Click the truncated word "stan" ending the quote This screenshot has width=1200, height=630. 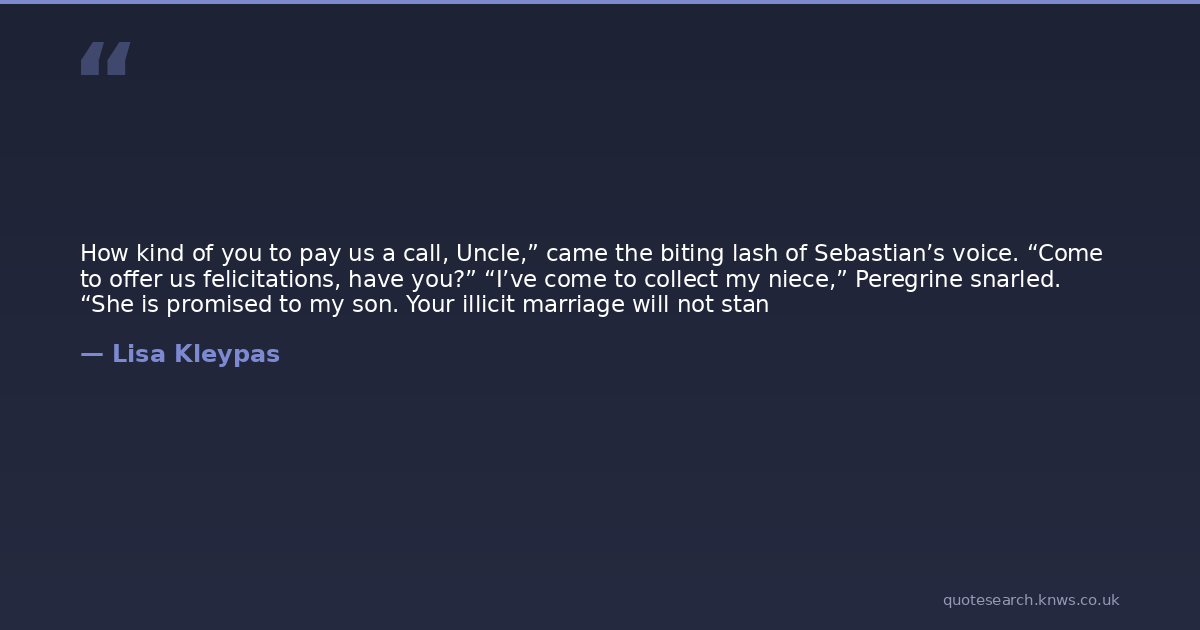click(x=745, y=306)
